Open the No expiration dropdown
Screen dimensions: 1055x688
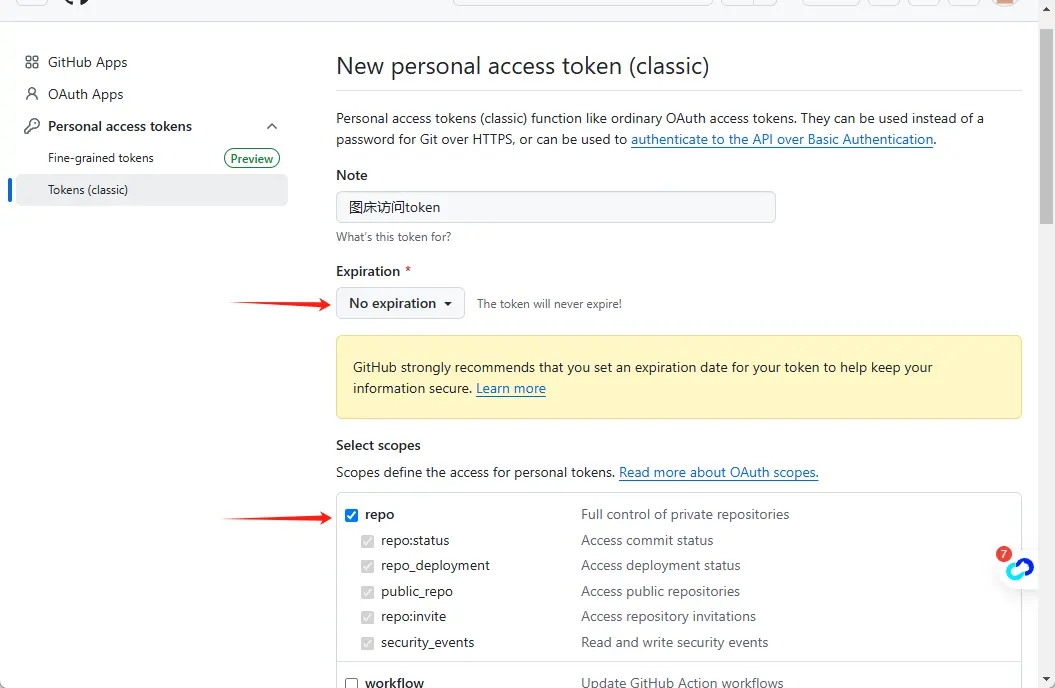click(x=400, y=303)
